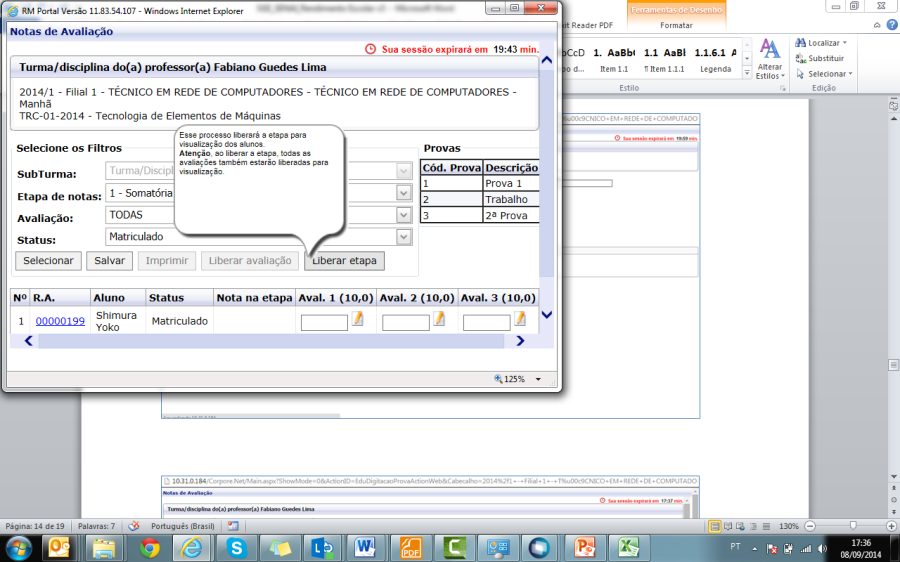Click the Windows Start button
The width and height of the screenshot is (900, 562).
[18, 548]
